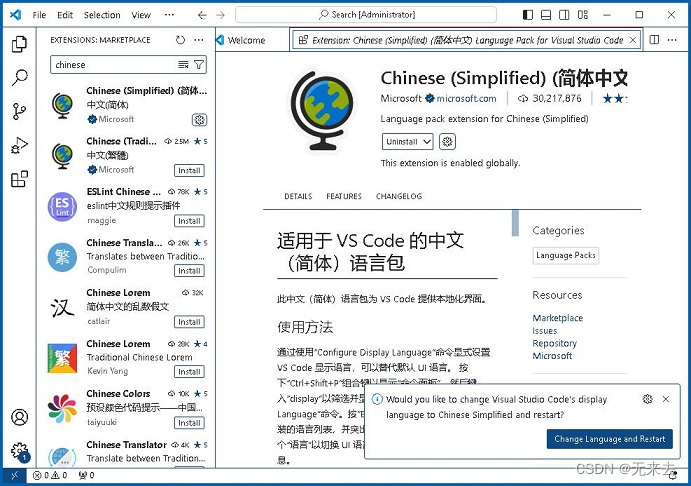
Task: Click the Search [Administrator] command center
Action: point(366,15)
